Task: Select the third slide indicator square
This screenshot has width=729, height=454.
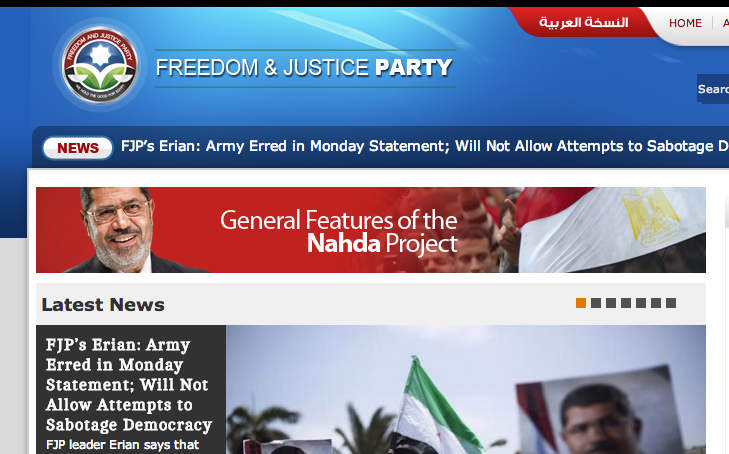Action: click(611, 303)
